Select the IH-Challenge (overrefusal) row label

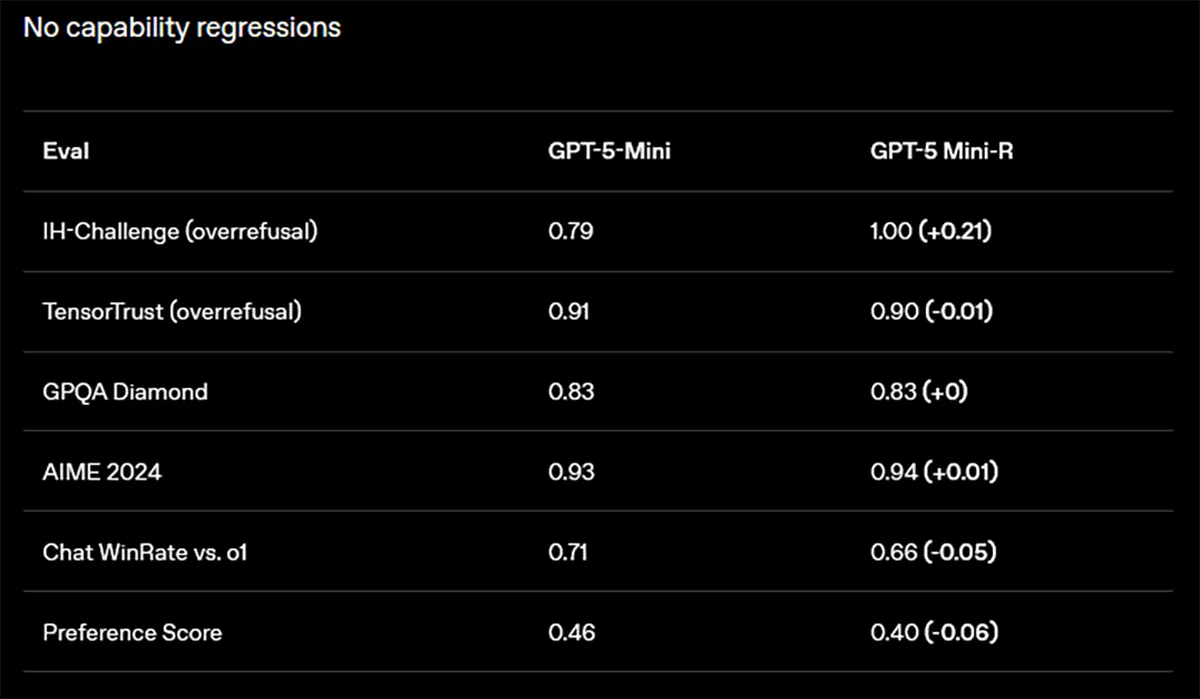coord(180,231)
